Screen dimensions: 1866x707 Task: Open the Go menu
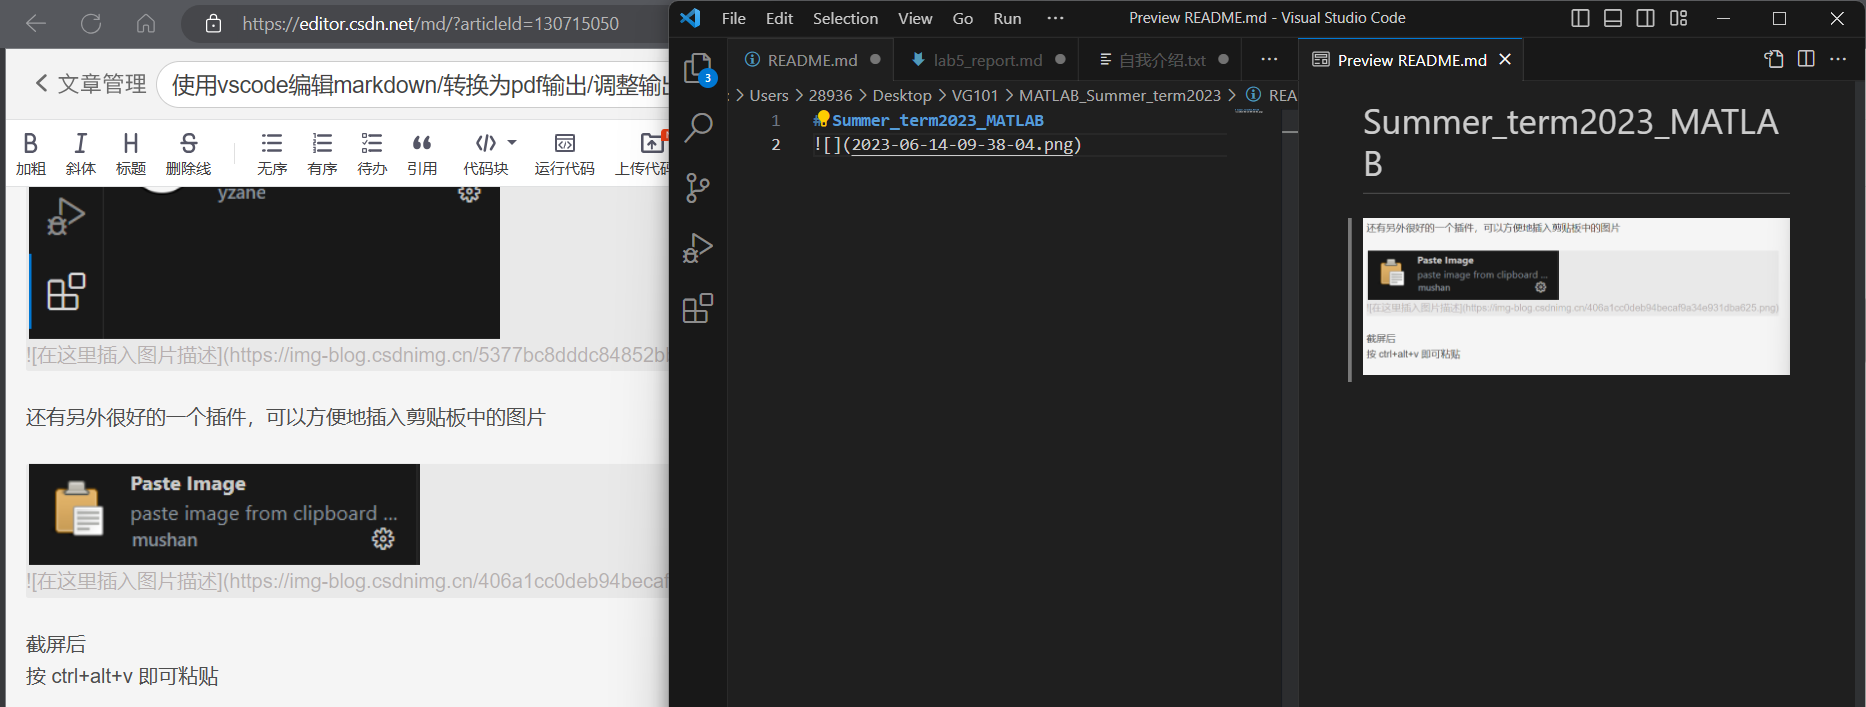pos(963,18)
